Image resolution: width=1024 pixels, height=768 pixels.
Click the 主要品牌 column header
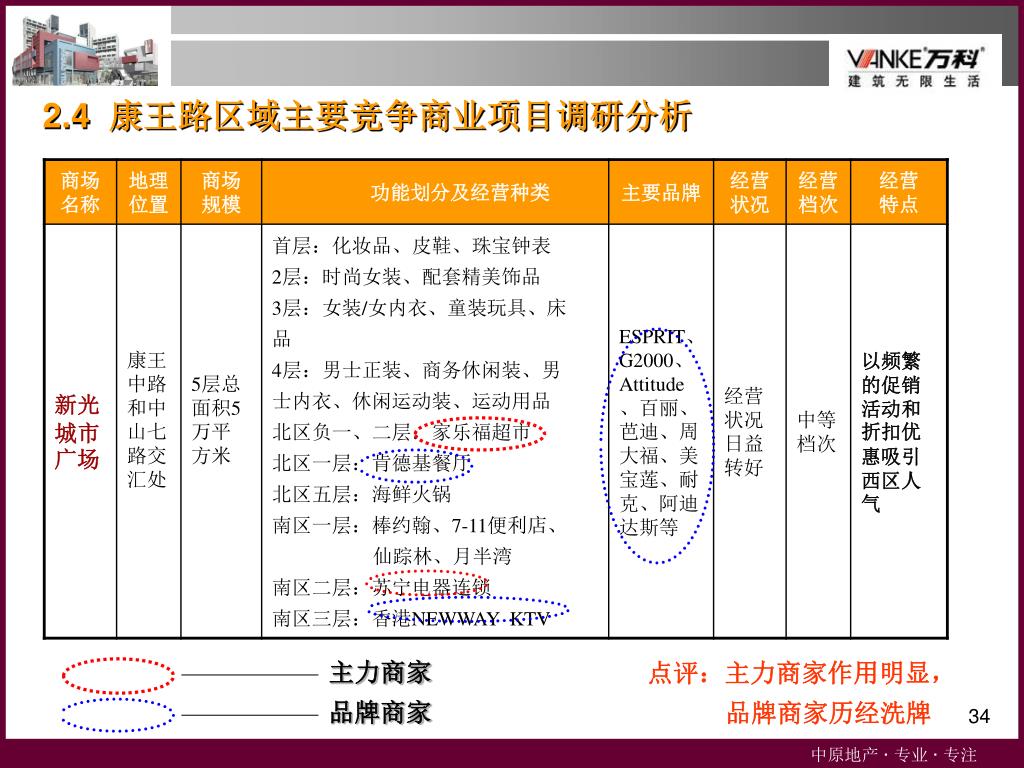pyautogui.click(x=661, y=193)
